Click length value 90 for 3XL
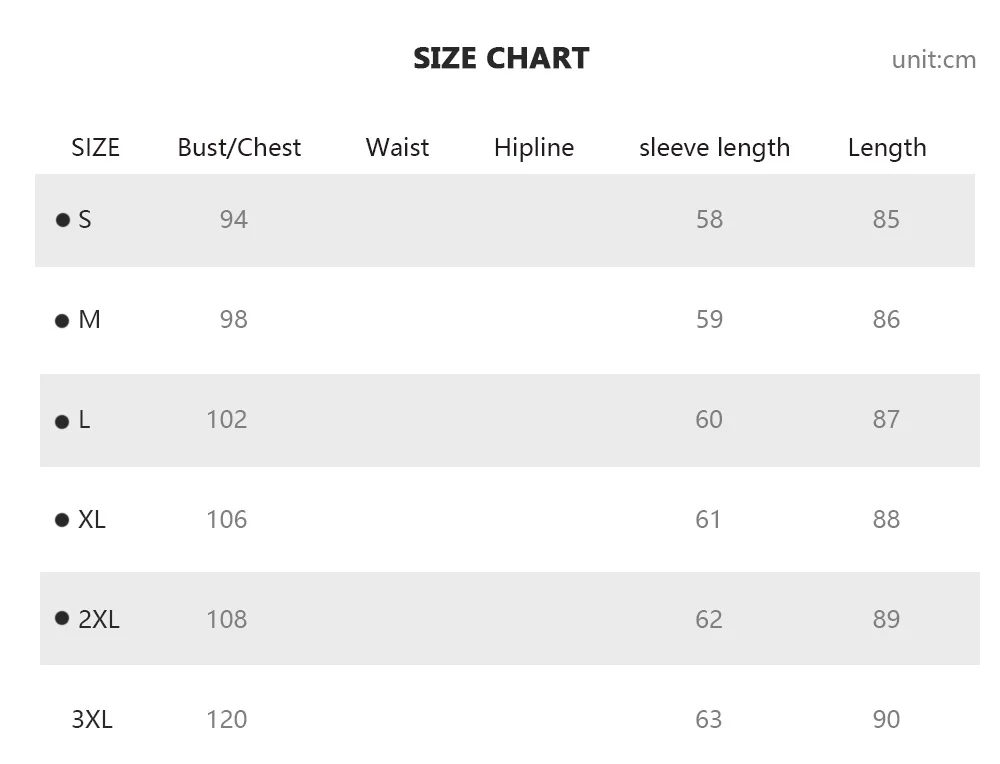1000x764 pixels. (886, 719)
